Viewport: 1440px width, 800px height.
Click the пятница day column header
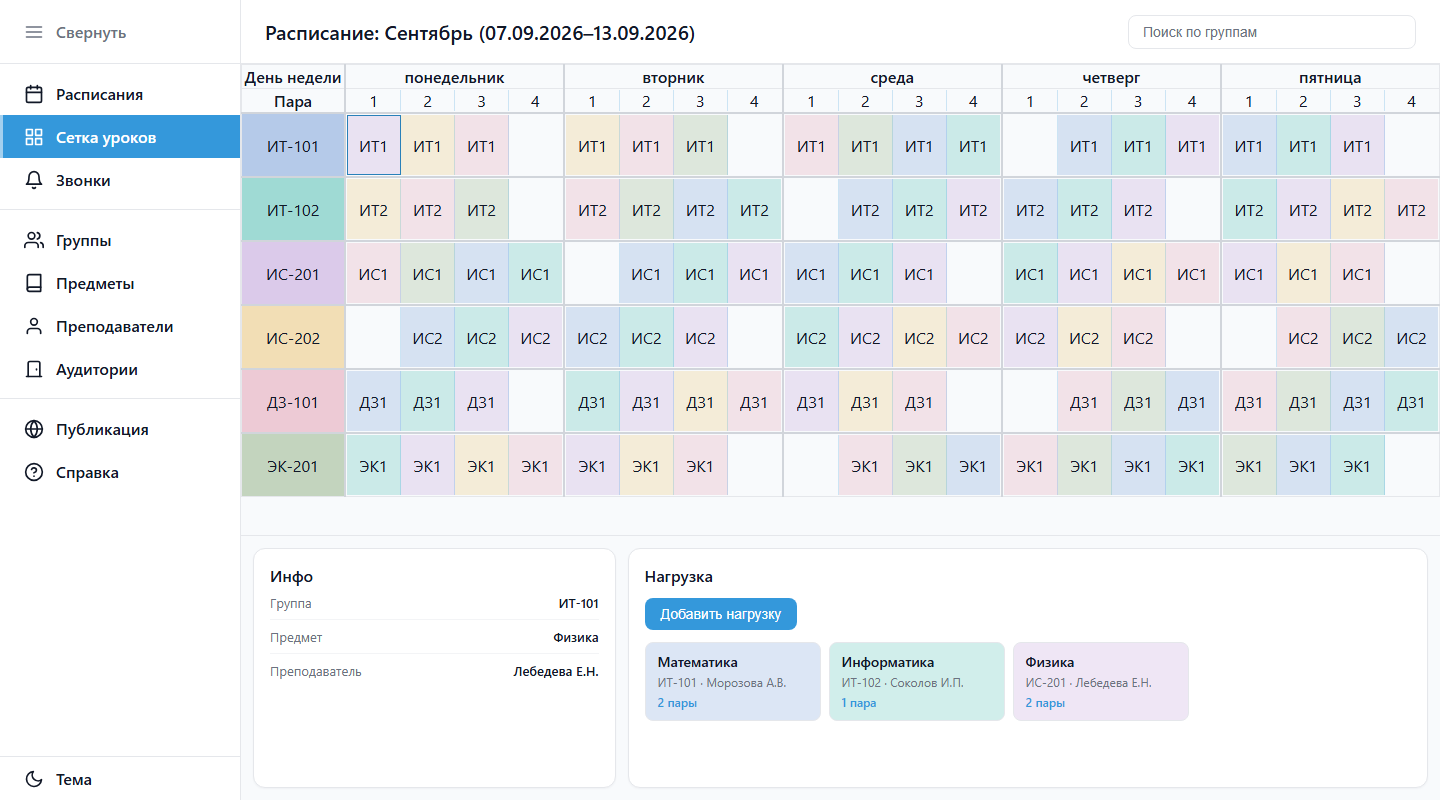pyautogui.click(x=1330, y=77)
